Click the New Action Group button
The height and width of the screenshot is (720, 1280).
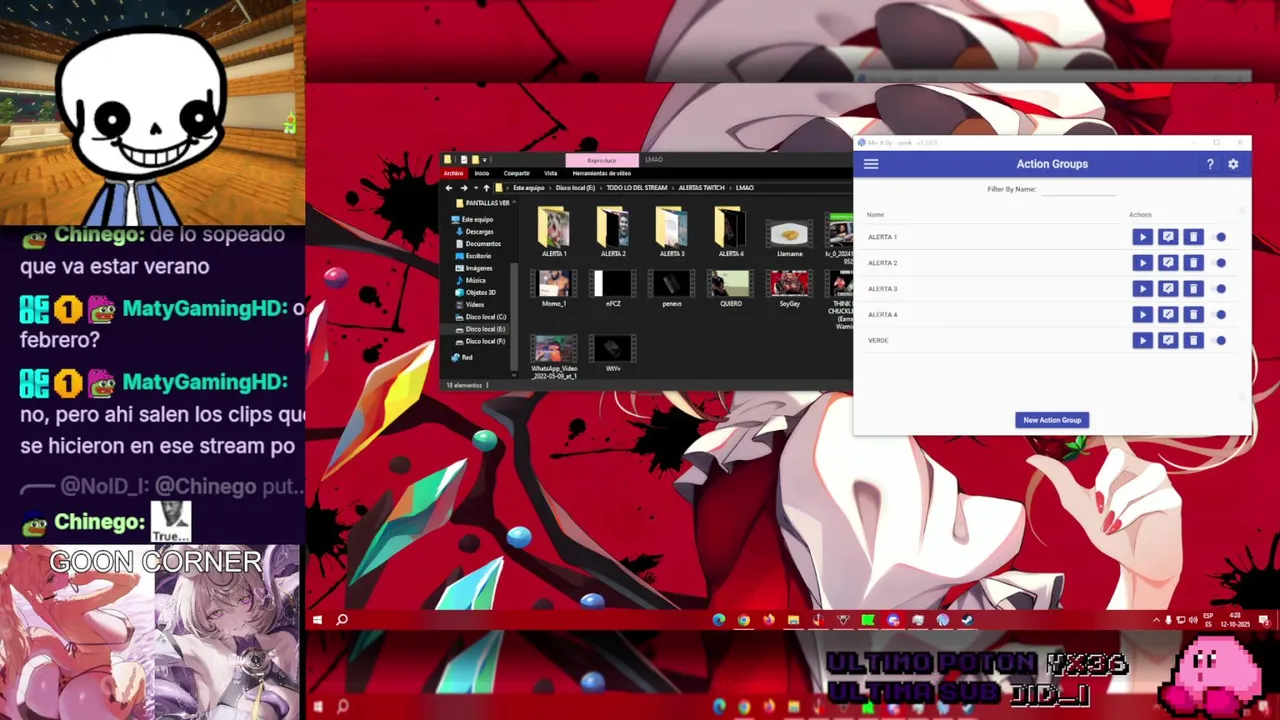(1052, 420)
